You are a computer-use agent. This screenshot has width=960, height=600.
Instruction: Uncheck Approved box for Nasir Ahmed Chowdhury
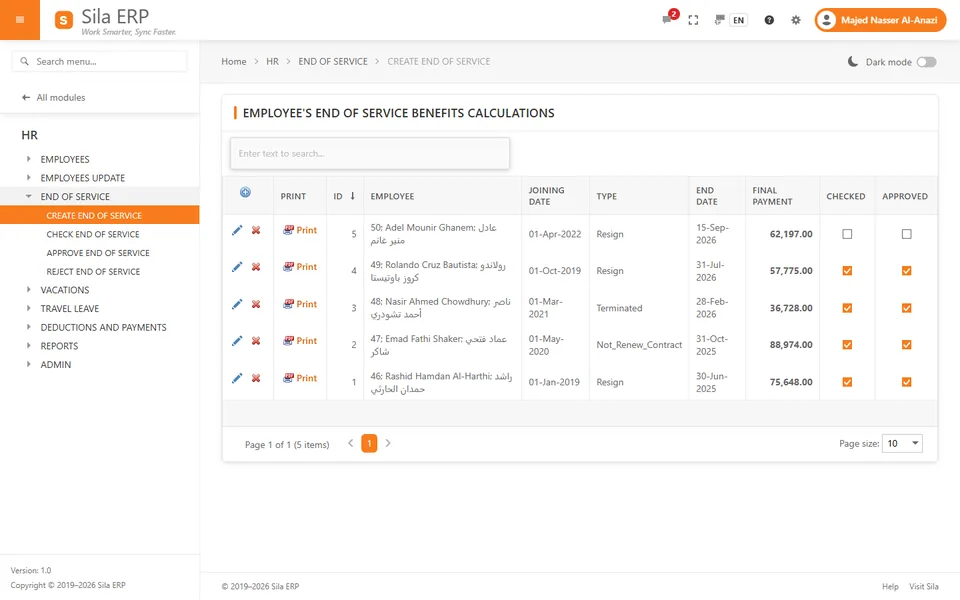pos(906,308)
